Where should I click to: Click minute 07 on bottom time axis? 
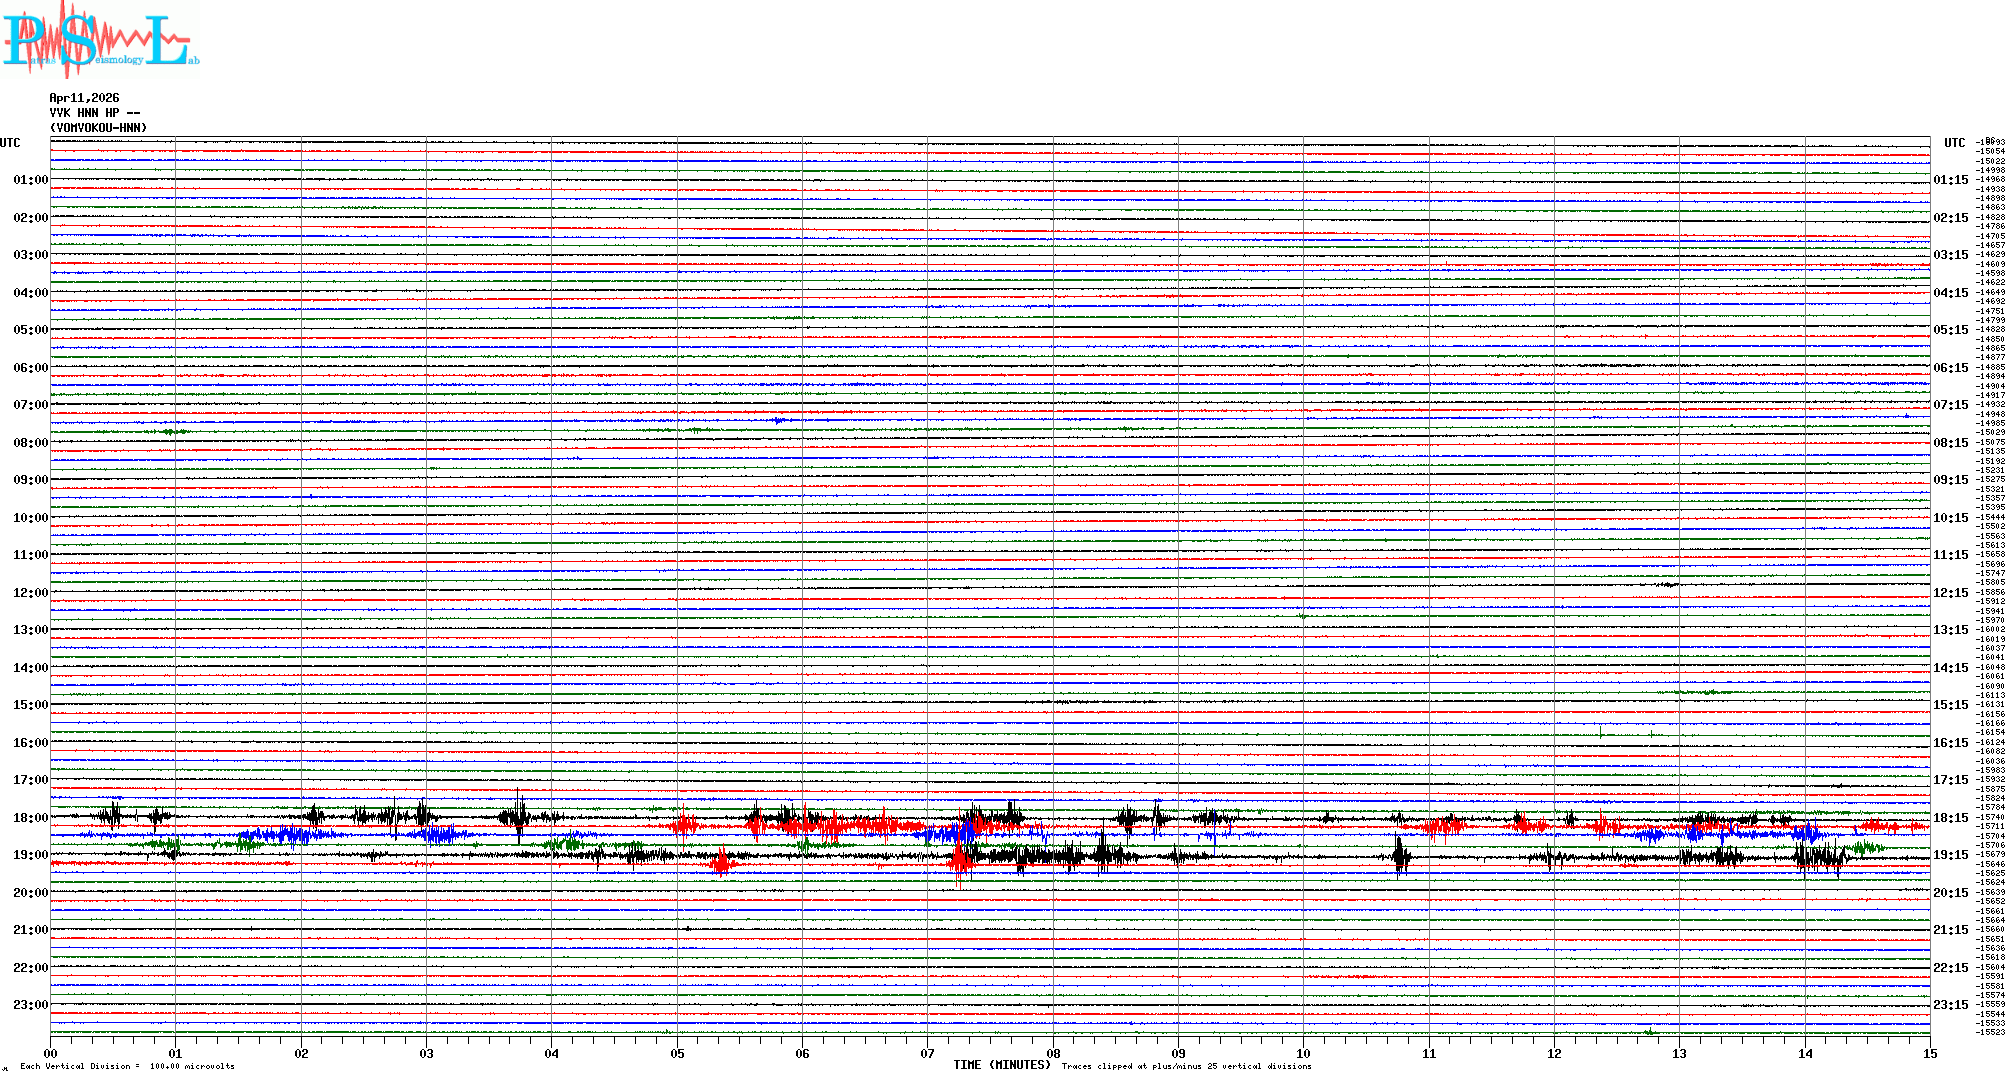point(928,1054)
